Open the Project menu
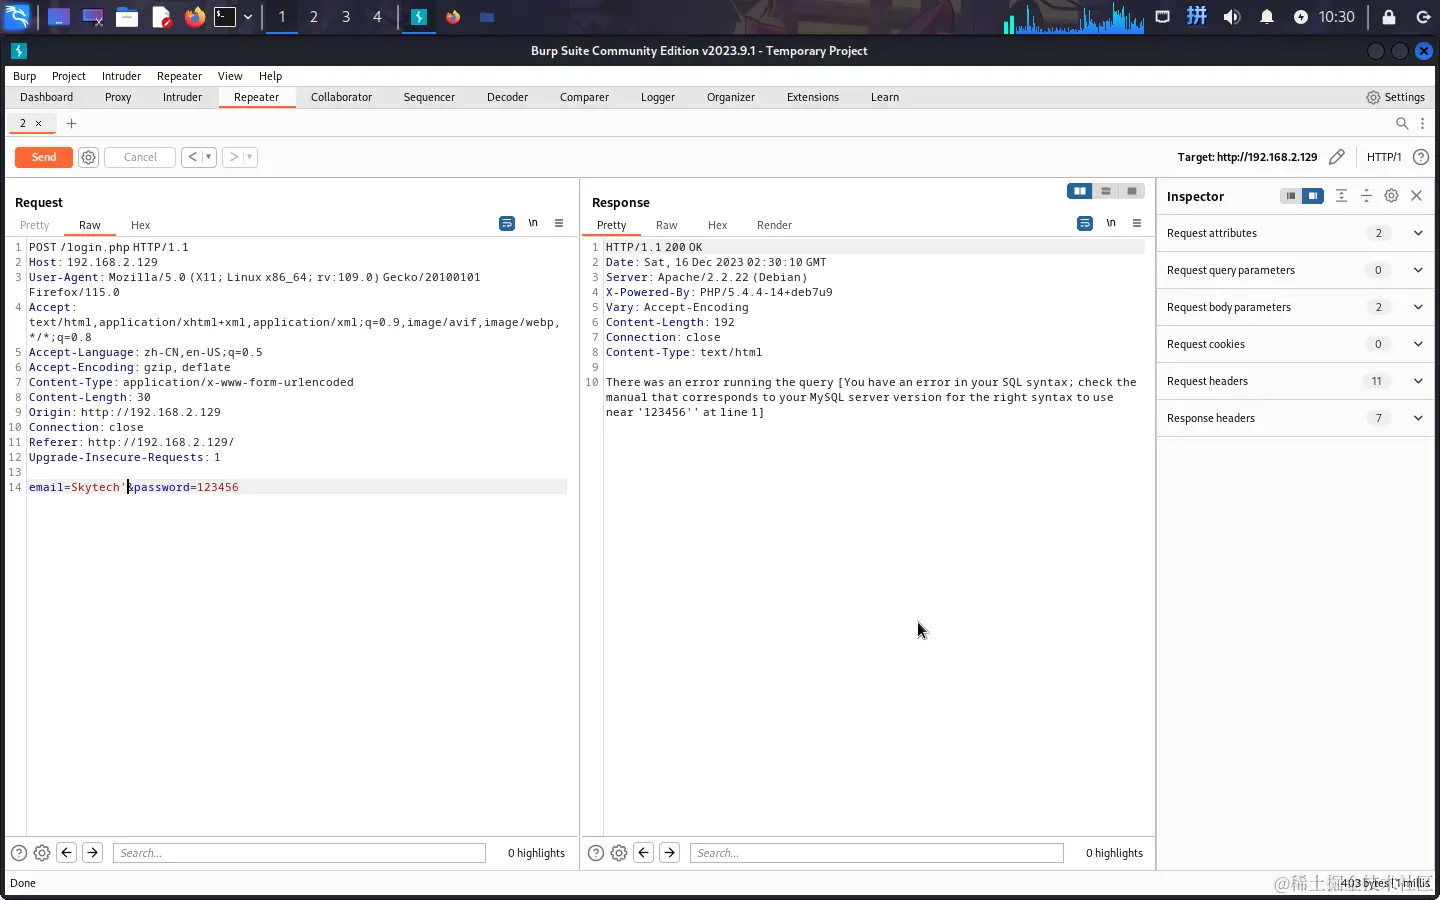Screen dimensions: 1440x900 (x=69, y=76)
